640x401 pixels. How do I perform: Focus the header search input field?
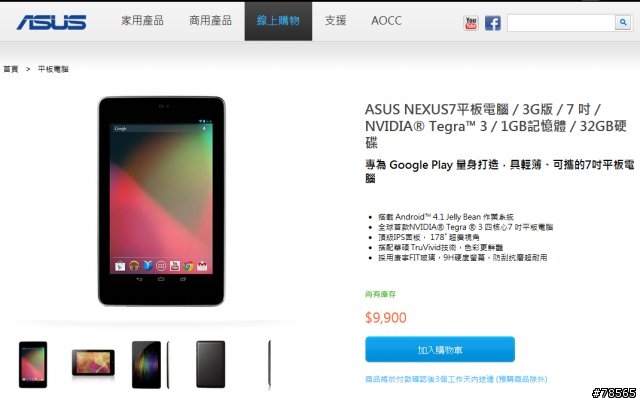pyautogui.click(x=561, y=22)
